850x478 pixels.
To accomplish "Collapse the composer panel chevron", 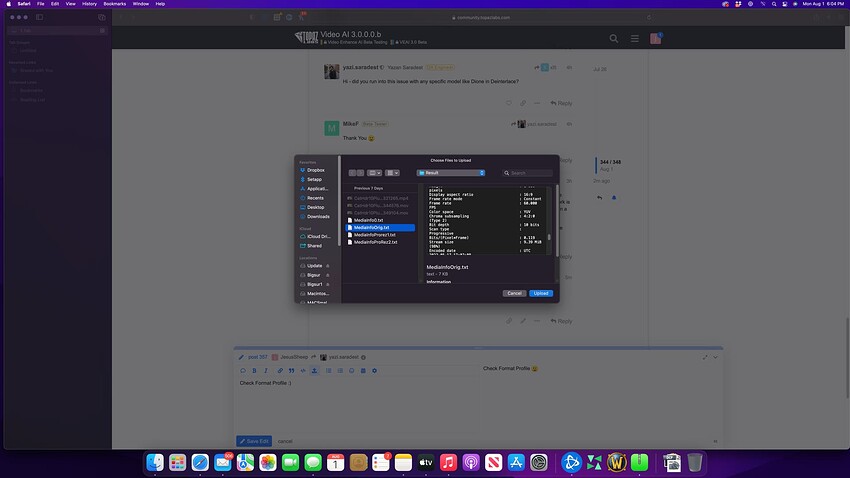I will click(x=716, y=357).
